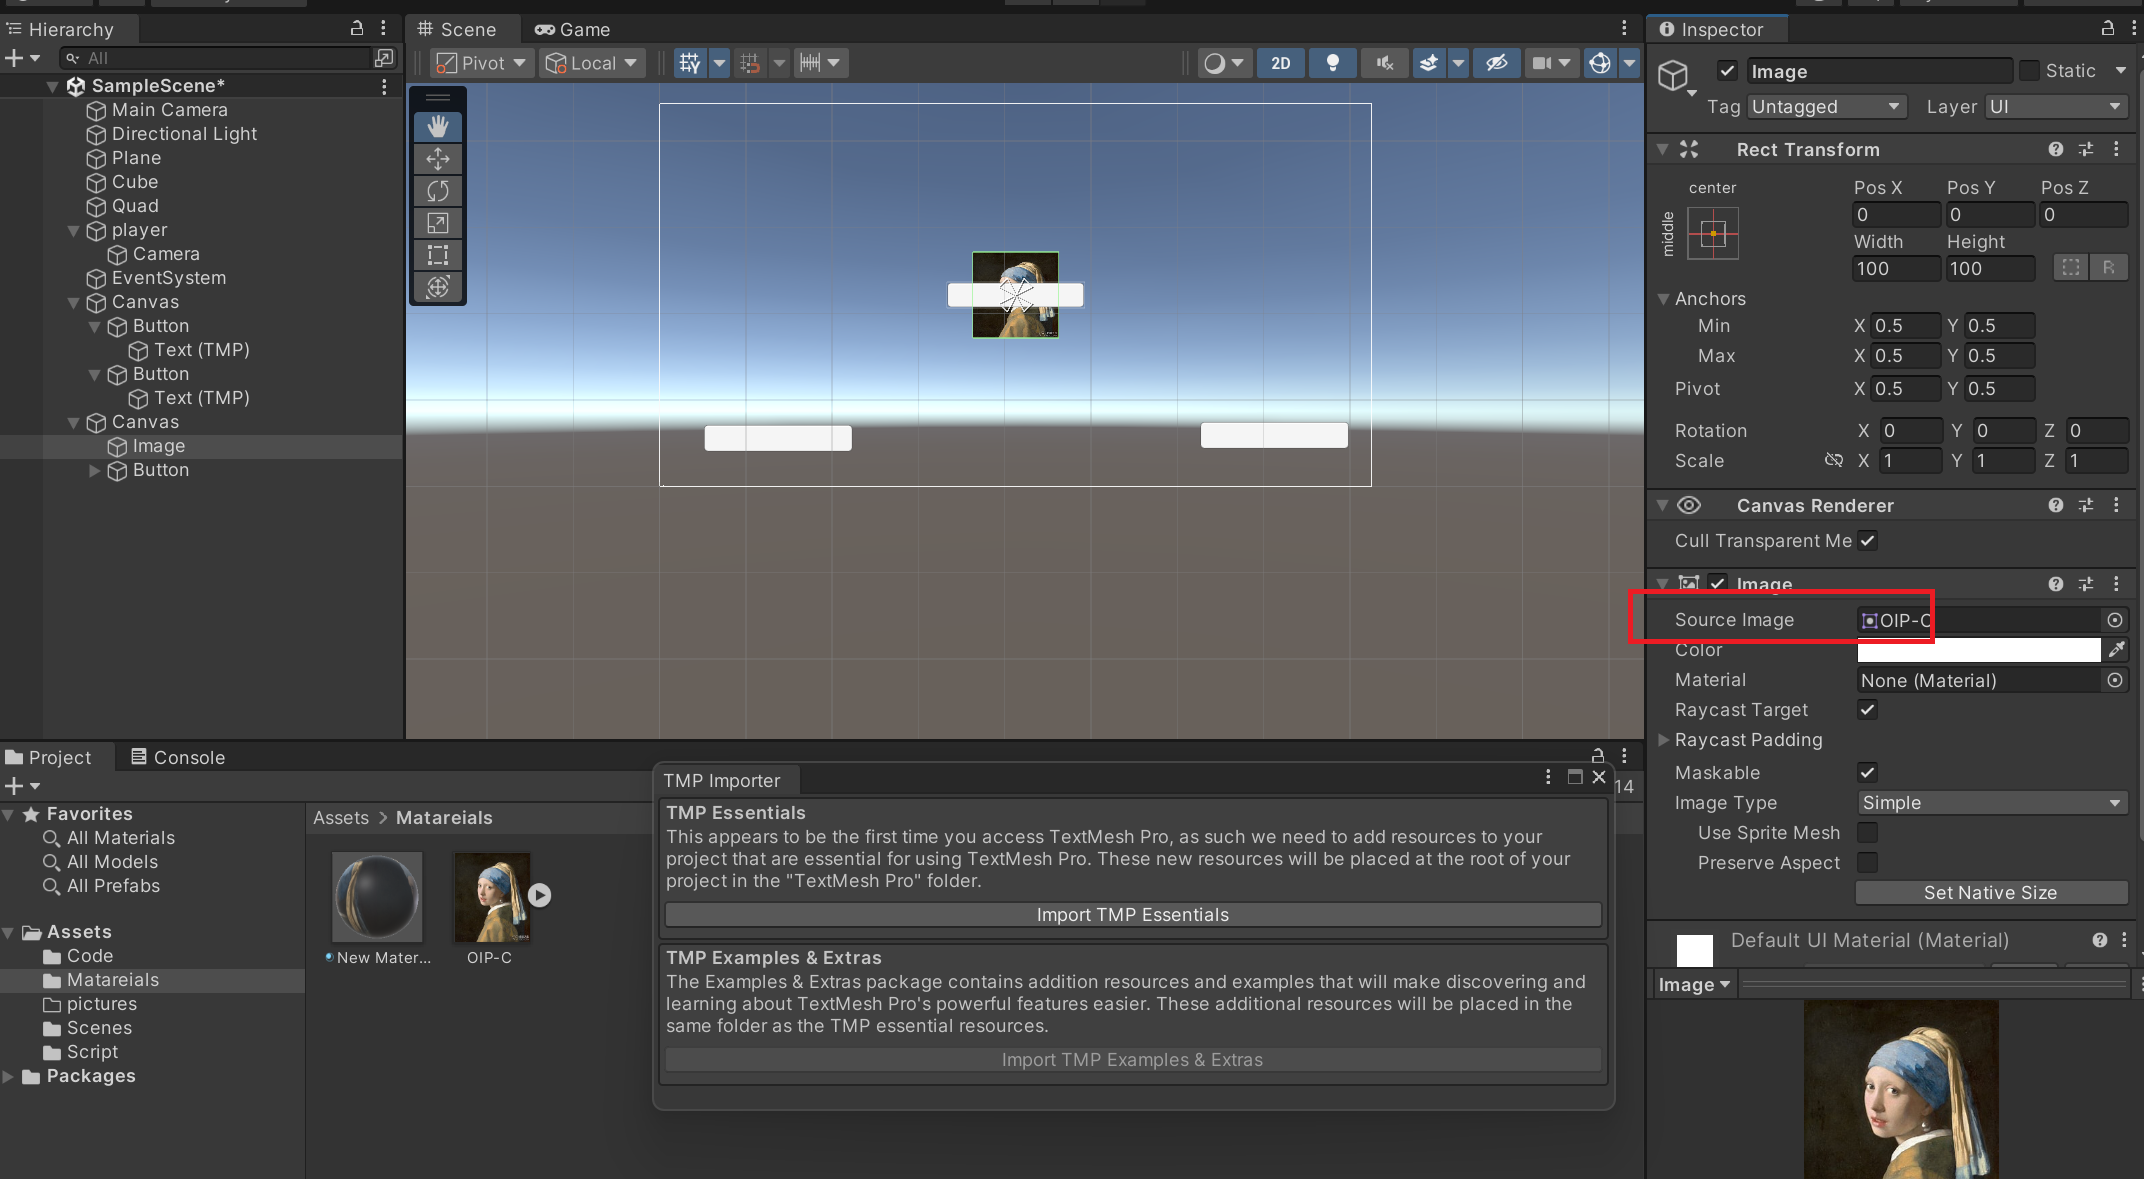Click the anchor presets box
The height and width of the screenshot is (1179, 2144).
(1712, 233)
